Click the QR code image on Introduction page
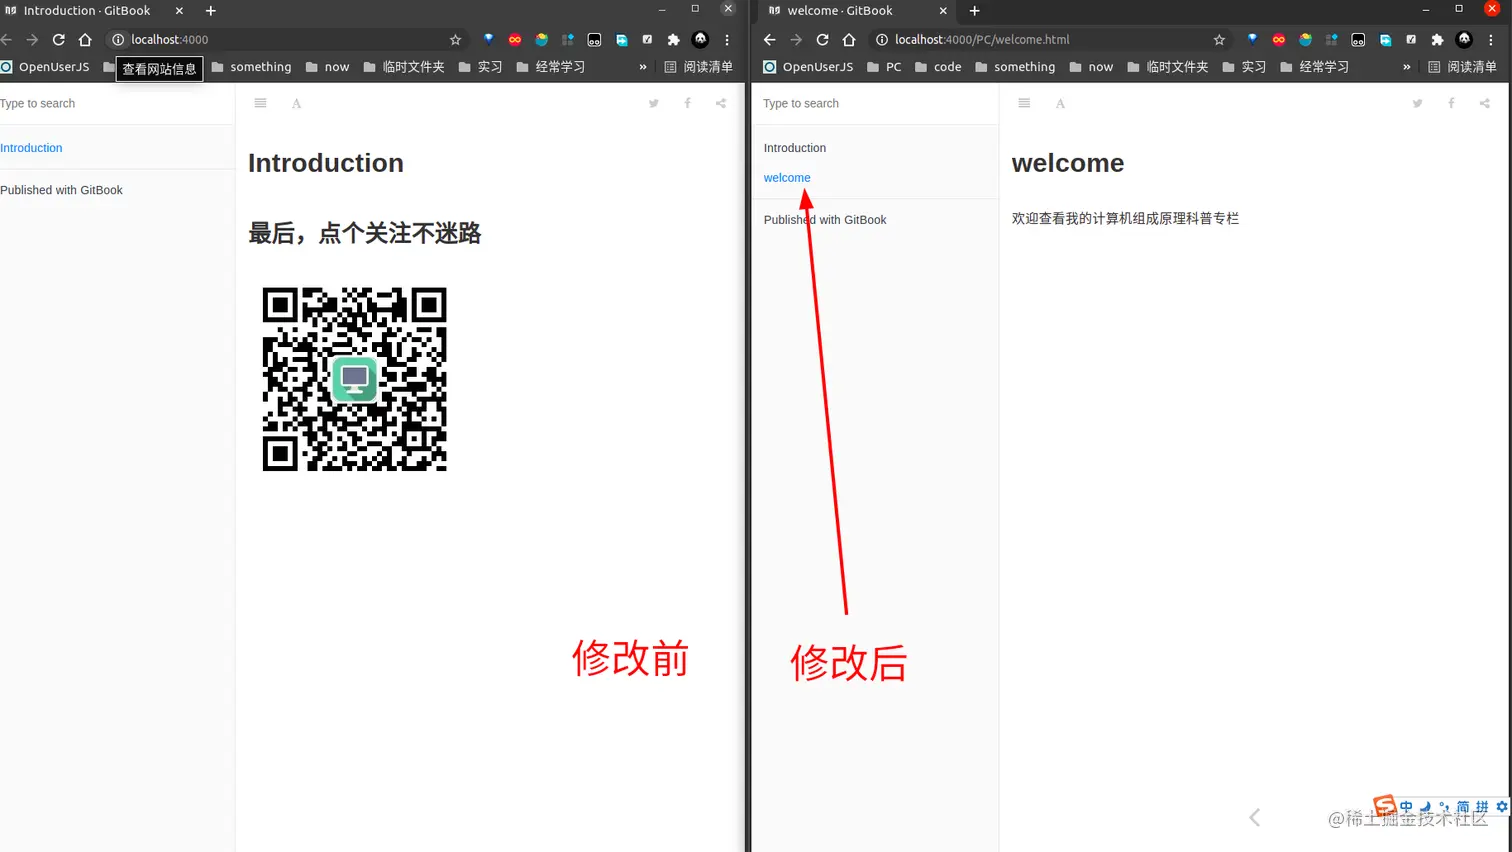The height and width of the screenshot is (852, 1512). (355, 379)
